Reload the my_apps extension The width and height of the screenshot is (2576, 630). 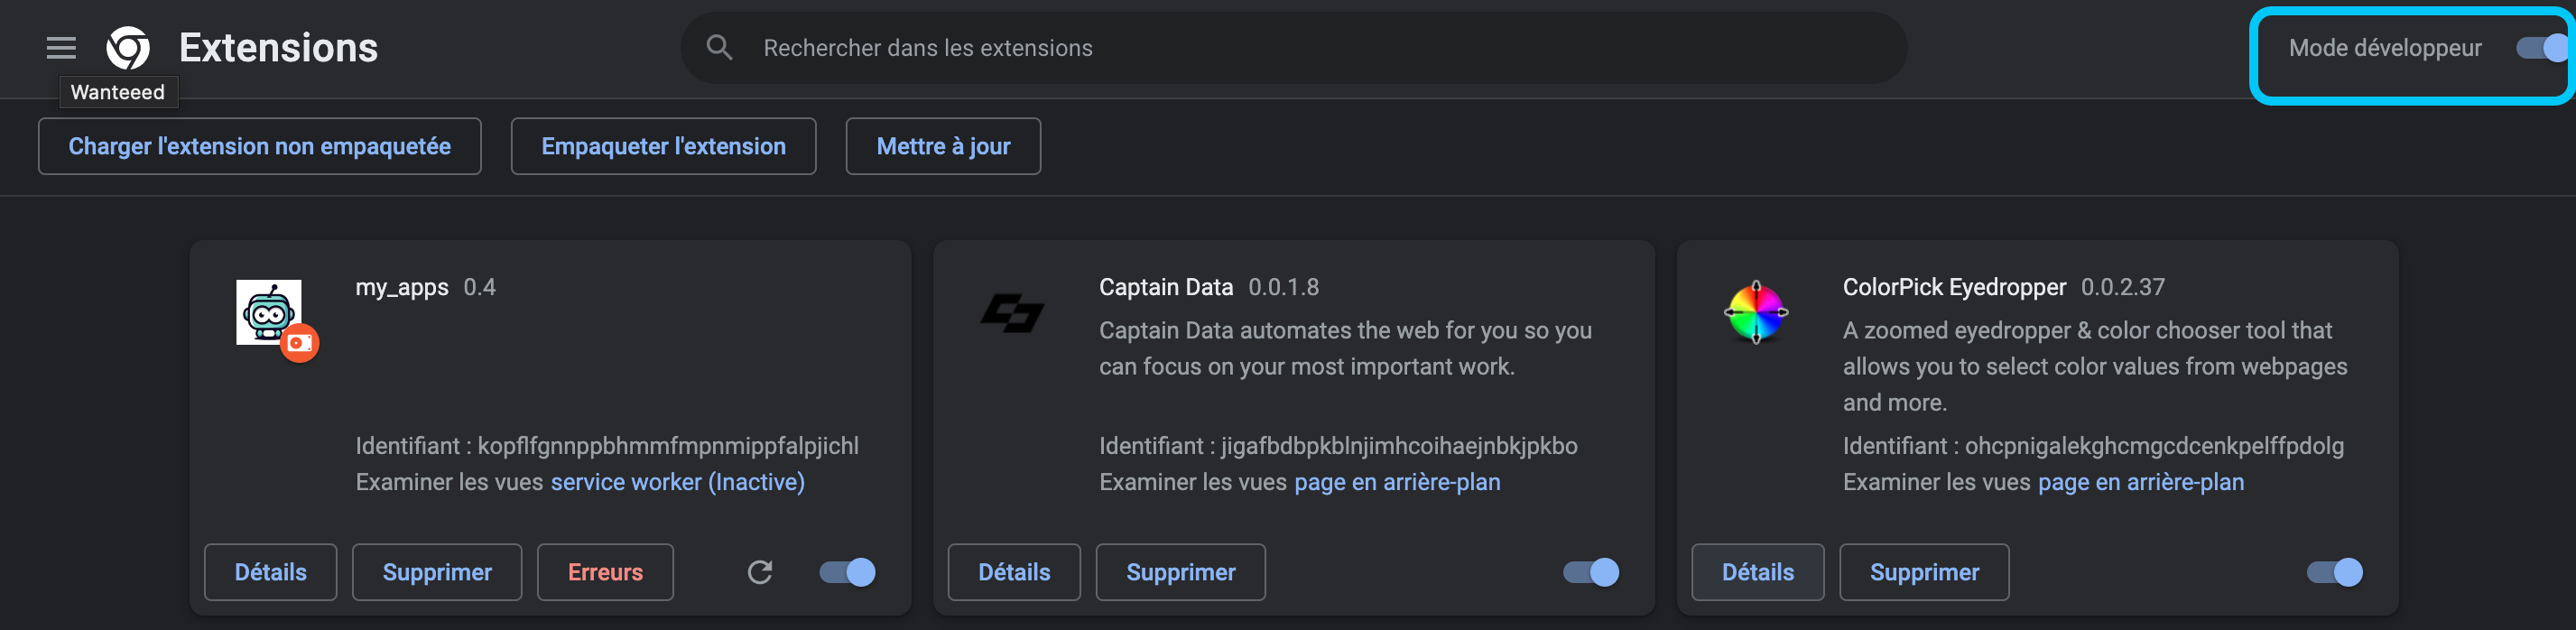pyautogui.click(x=760, y=572)
